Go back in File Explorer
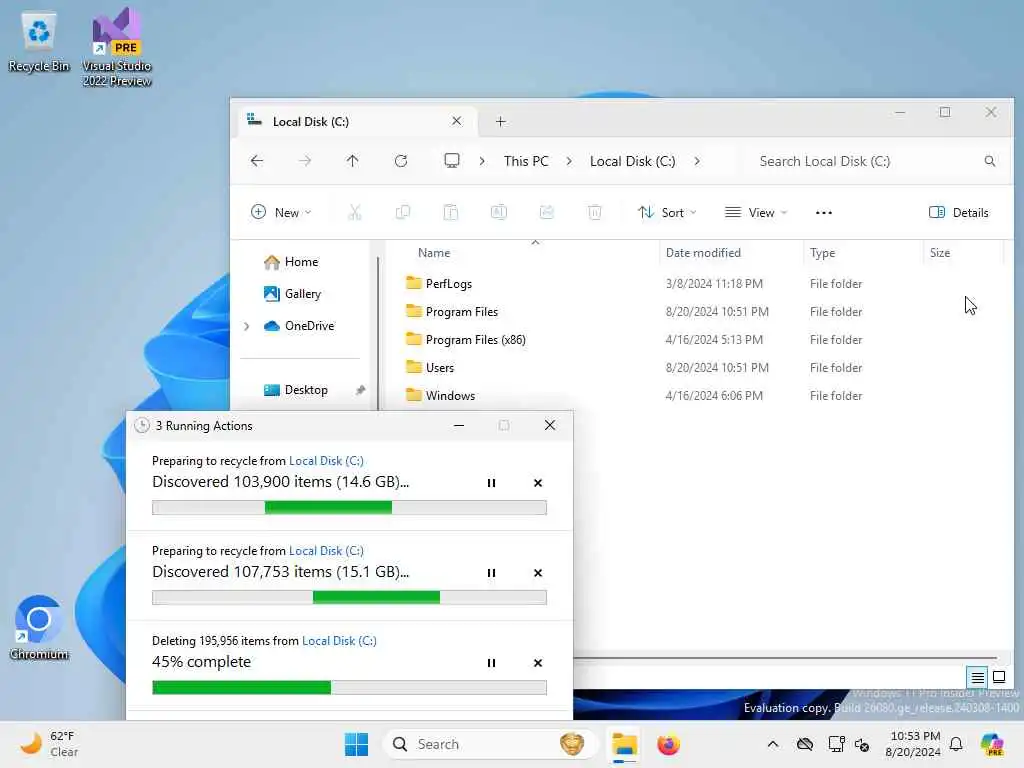Image resolution: width=1024 pixels, height=768 pixels. (x=257, y=161)
